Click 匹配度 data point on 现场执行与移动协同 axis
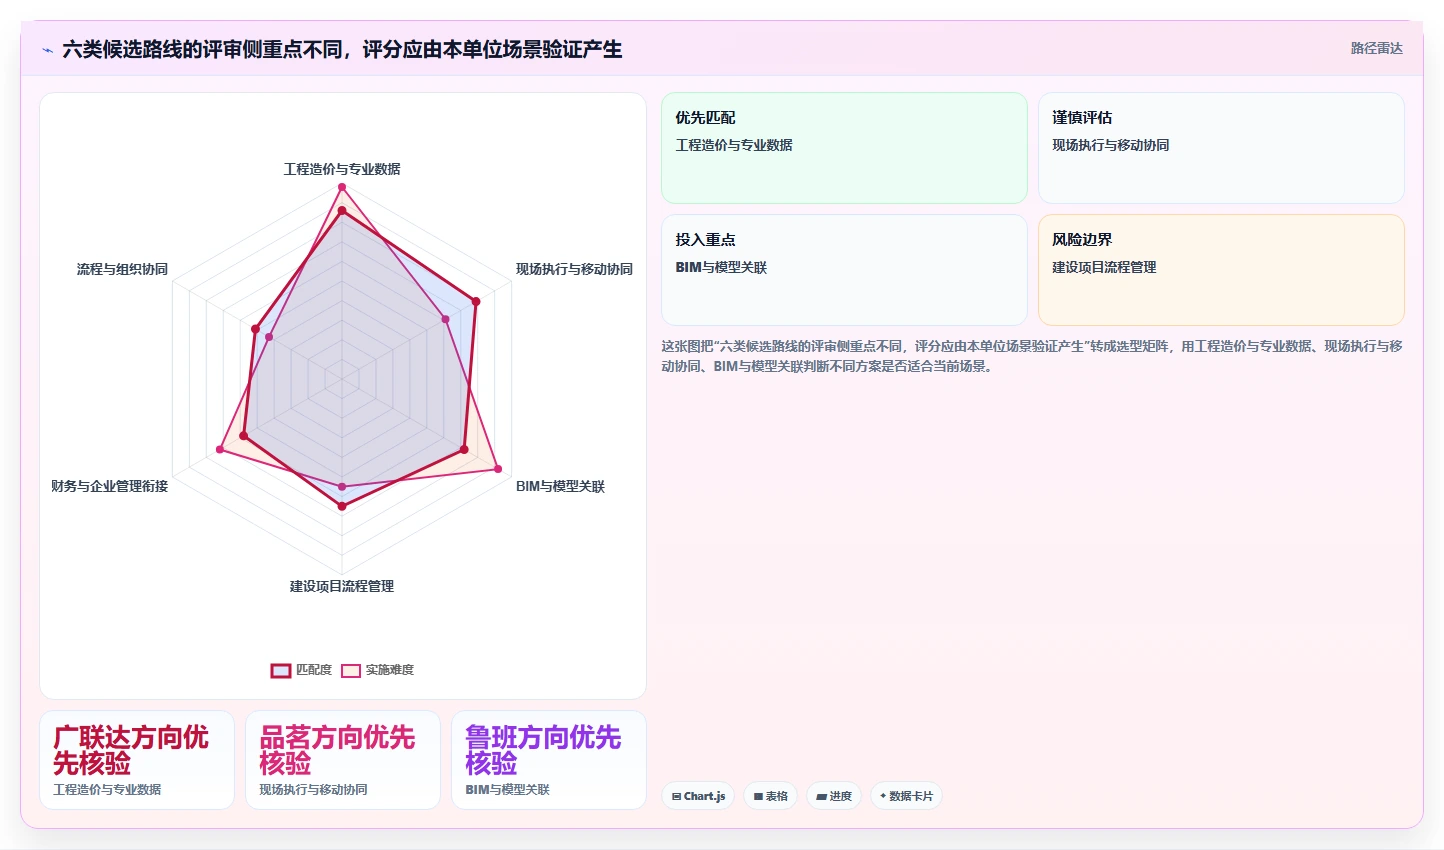The width and height of the screenshot is (1444, 850). pos(476,301)
